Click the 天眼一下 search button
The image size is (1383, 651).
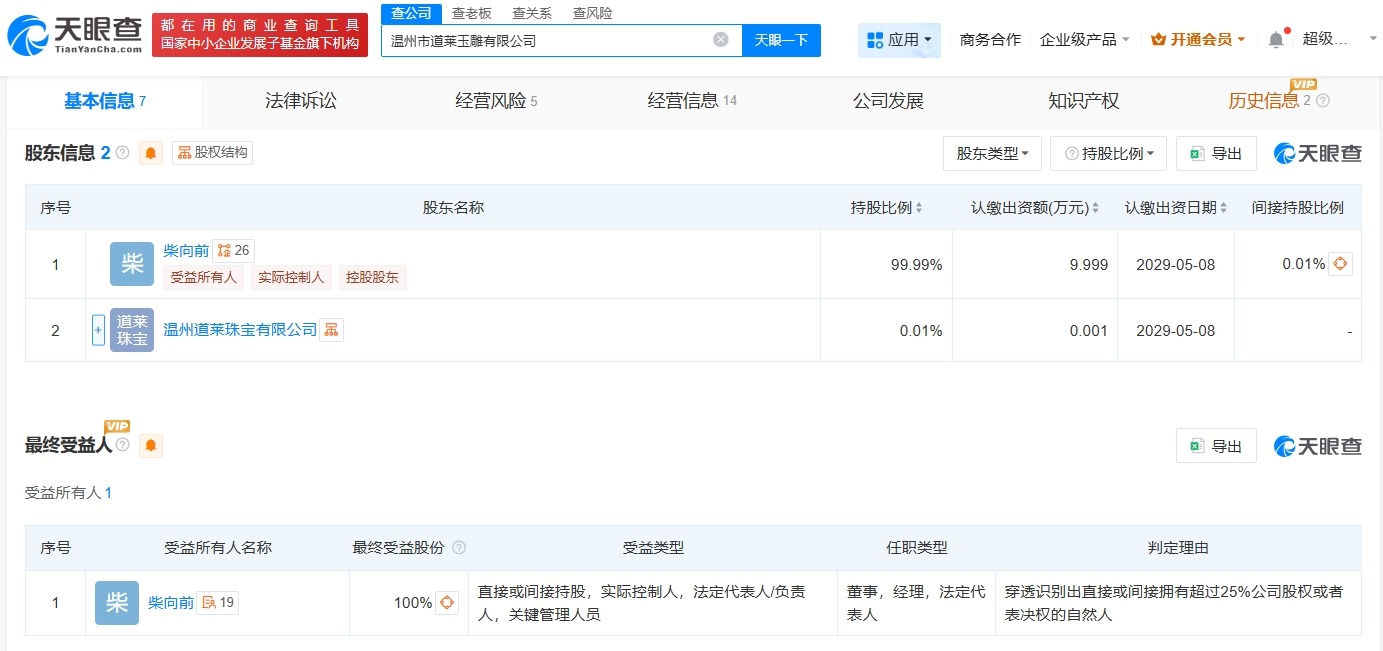(782, 39)
